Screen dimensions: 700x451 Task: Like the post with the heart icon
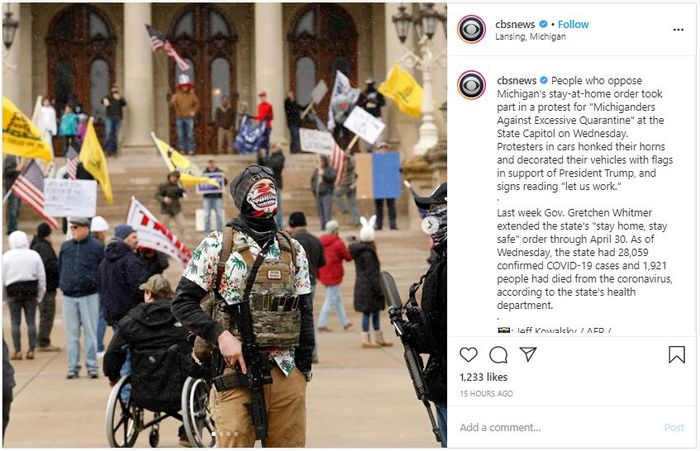[468, 355]
